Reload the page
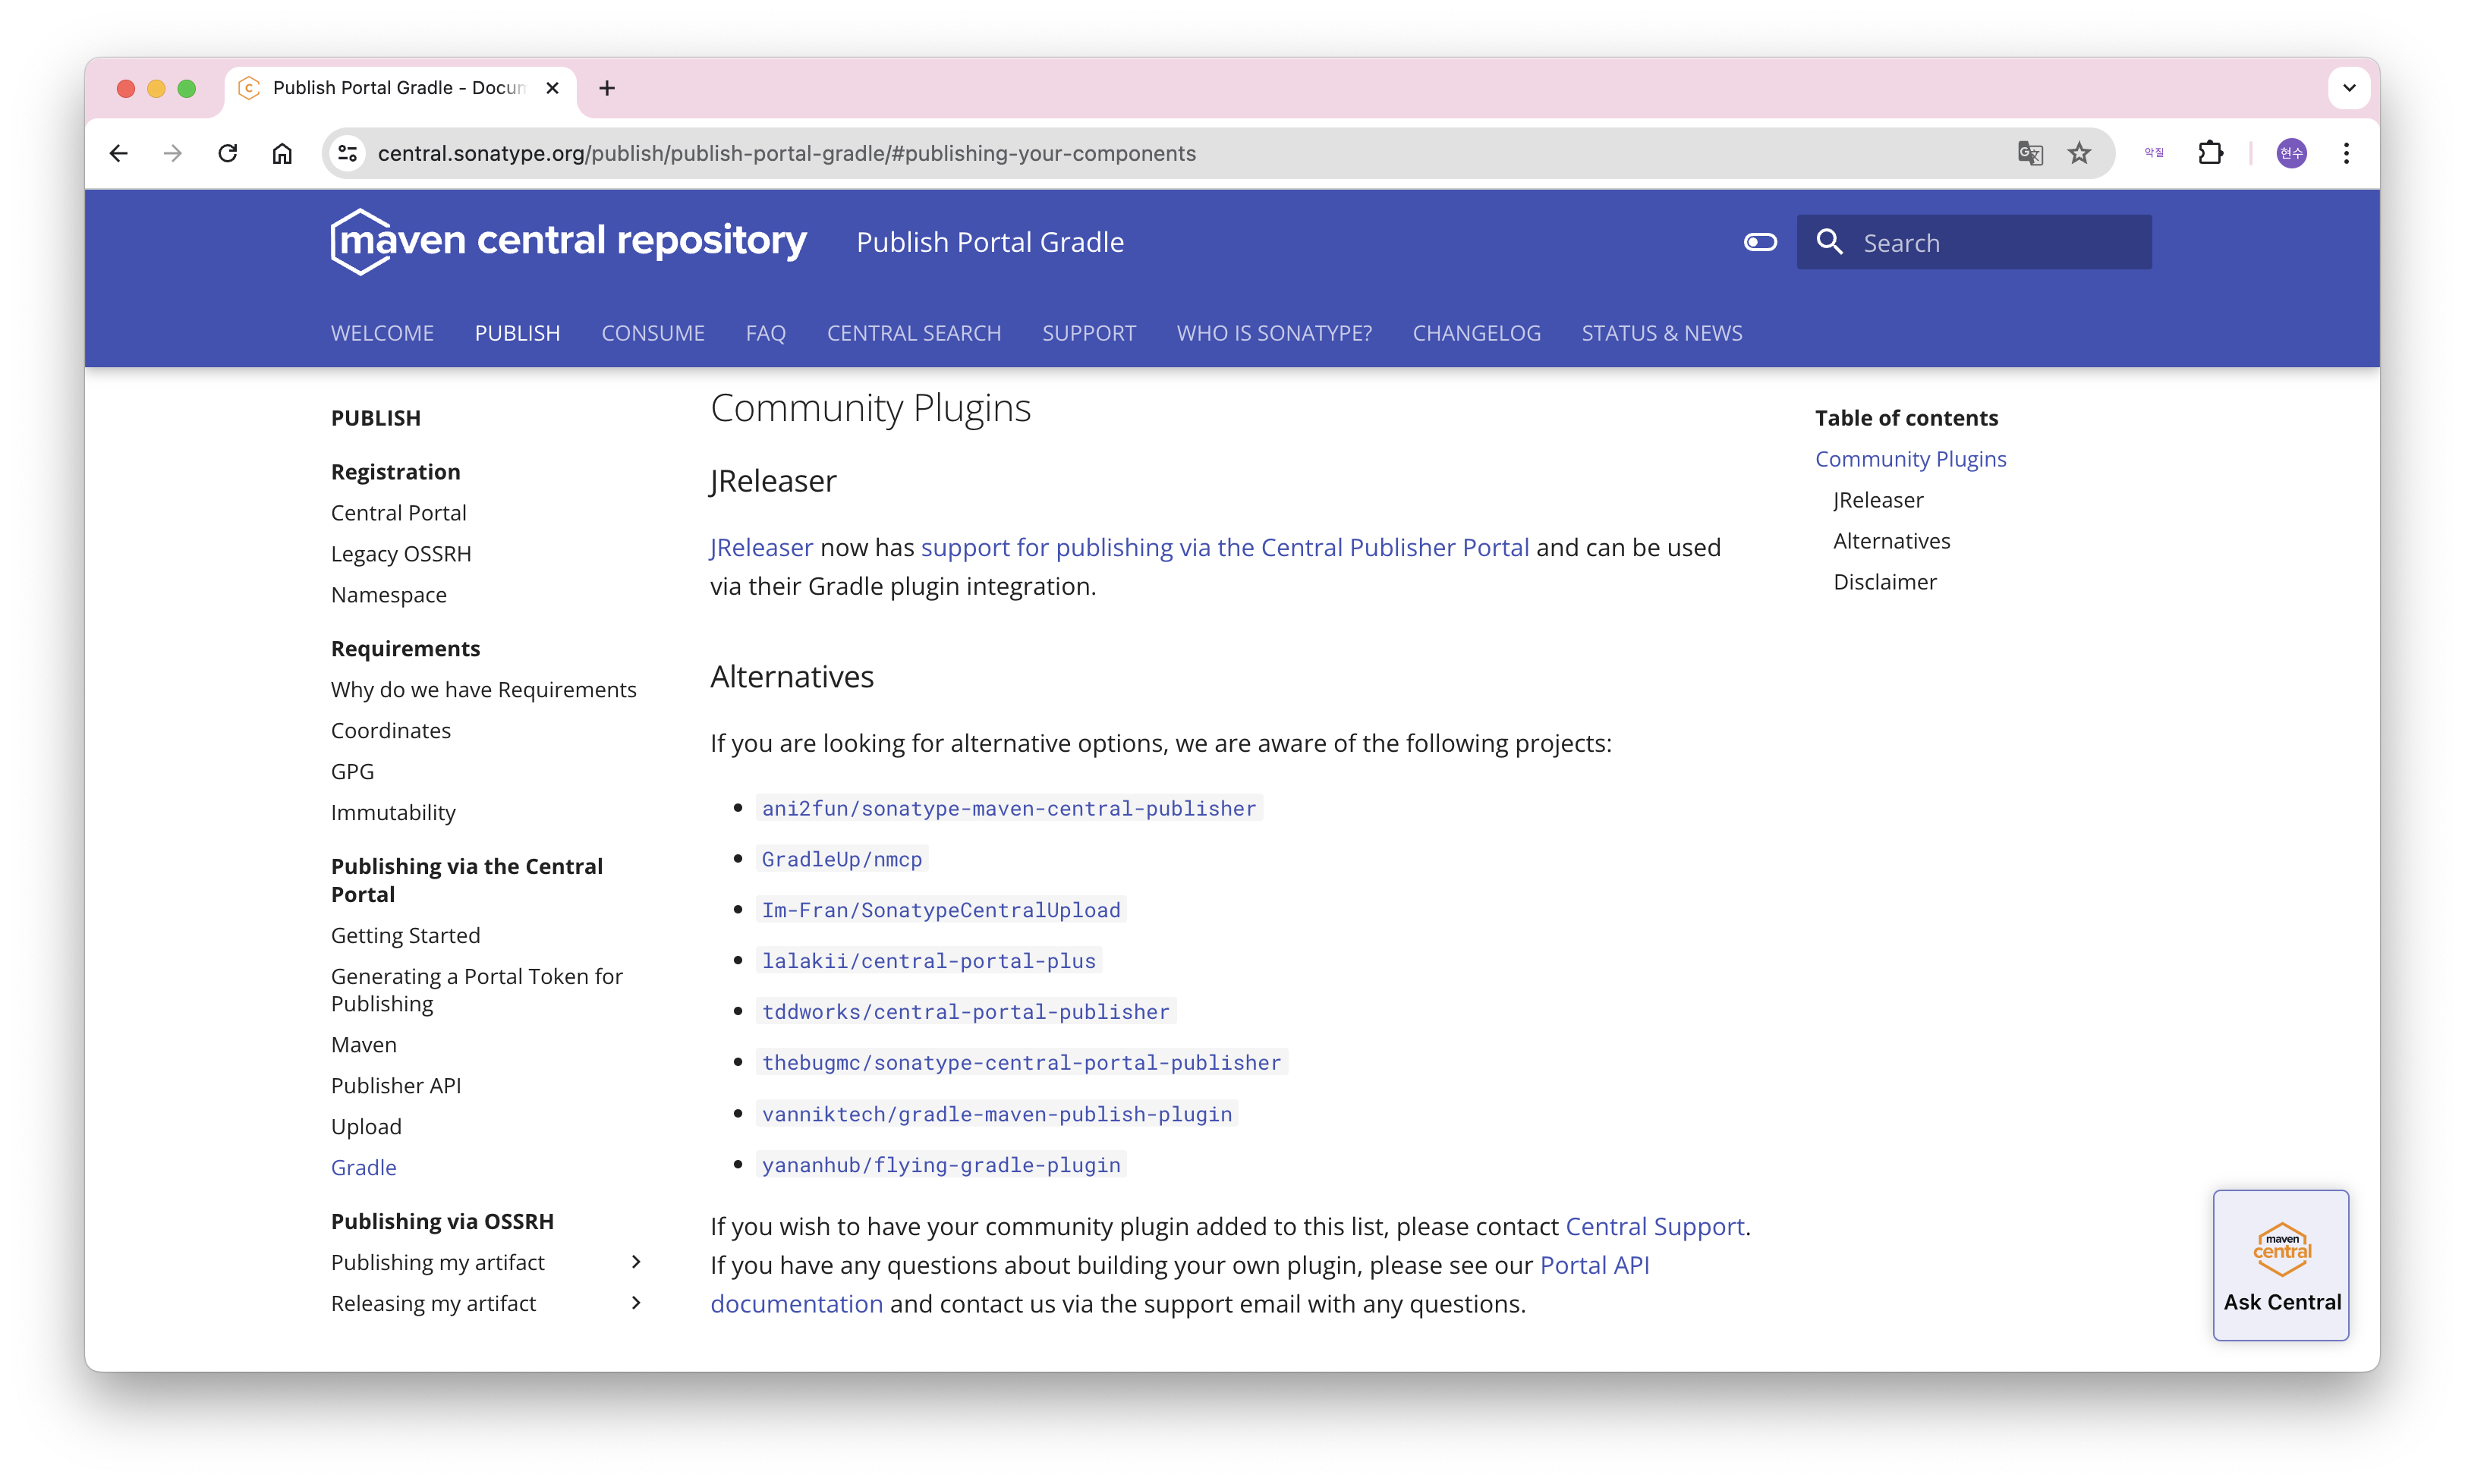 click(228, 153)
